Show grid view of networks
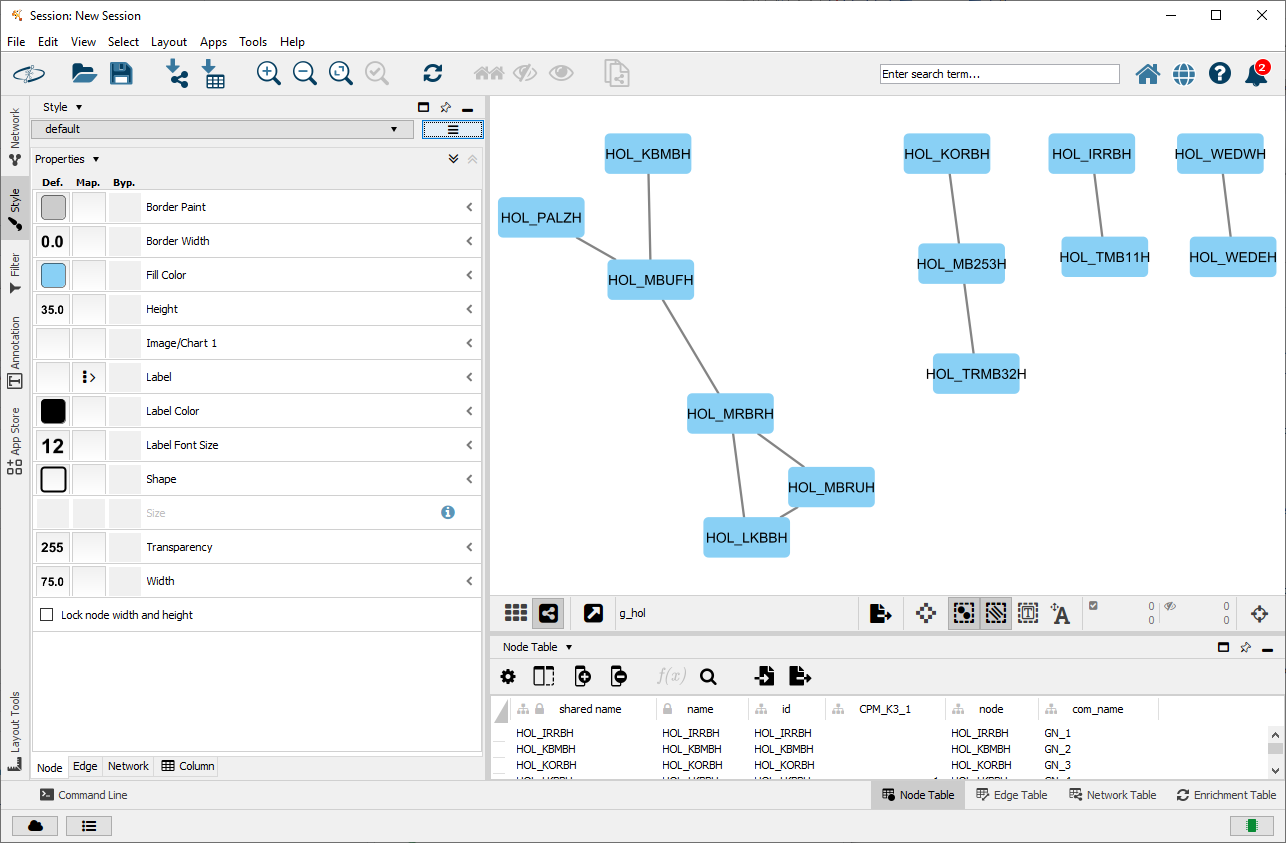 (x=516, y=613)
